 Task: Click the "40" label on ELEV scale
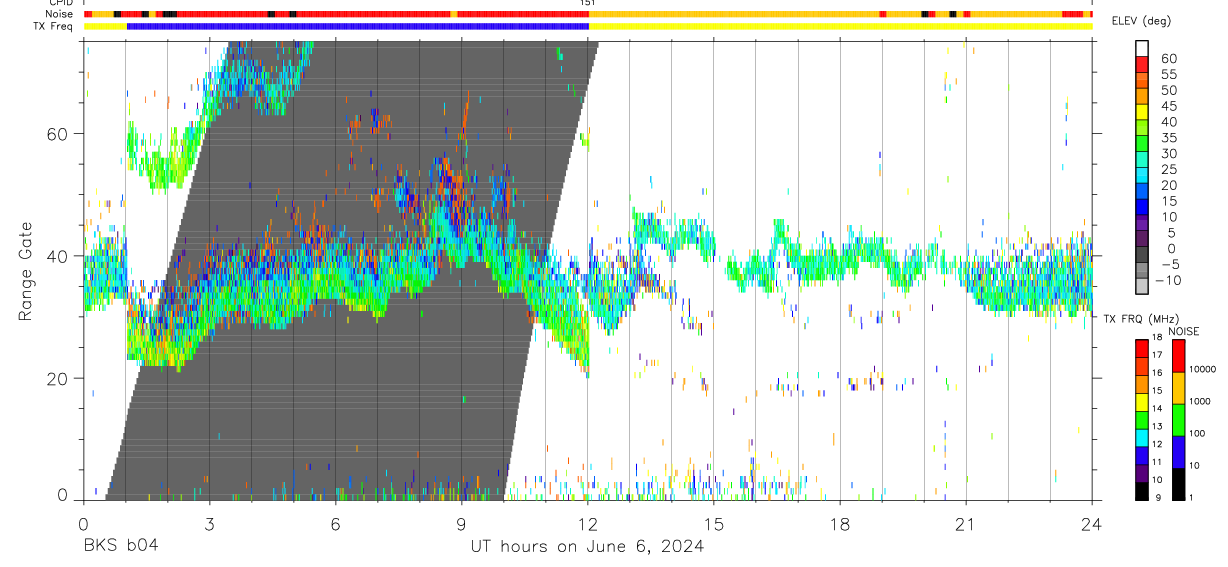pos(1169,122)
